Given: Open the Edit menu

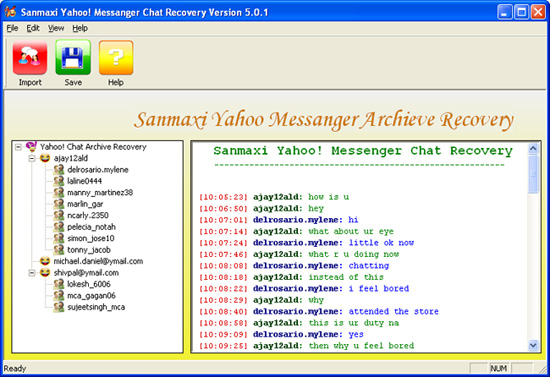Looking at the screenshot, I should point(33,28).
